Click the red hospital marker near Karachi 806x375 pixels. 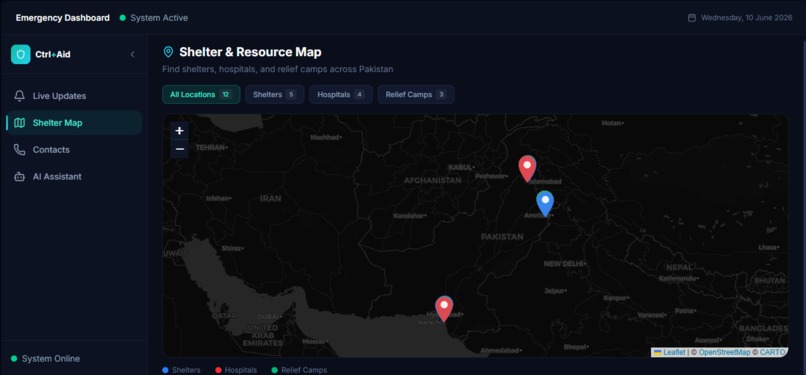444,308
